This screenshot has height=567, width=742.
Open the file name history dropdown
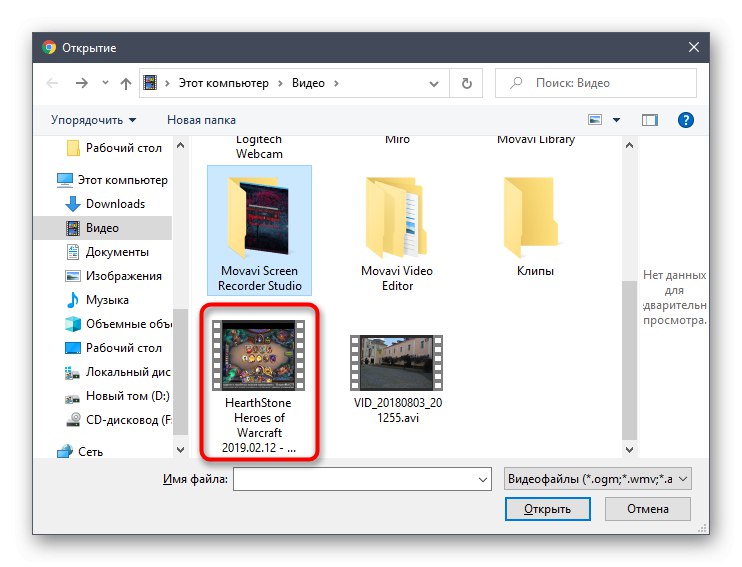483,479
